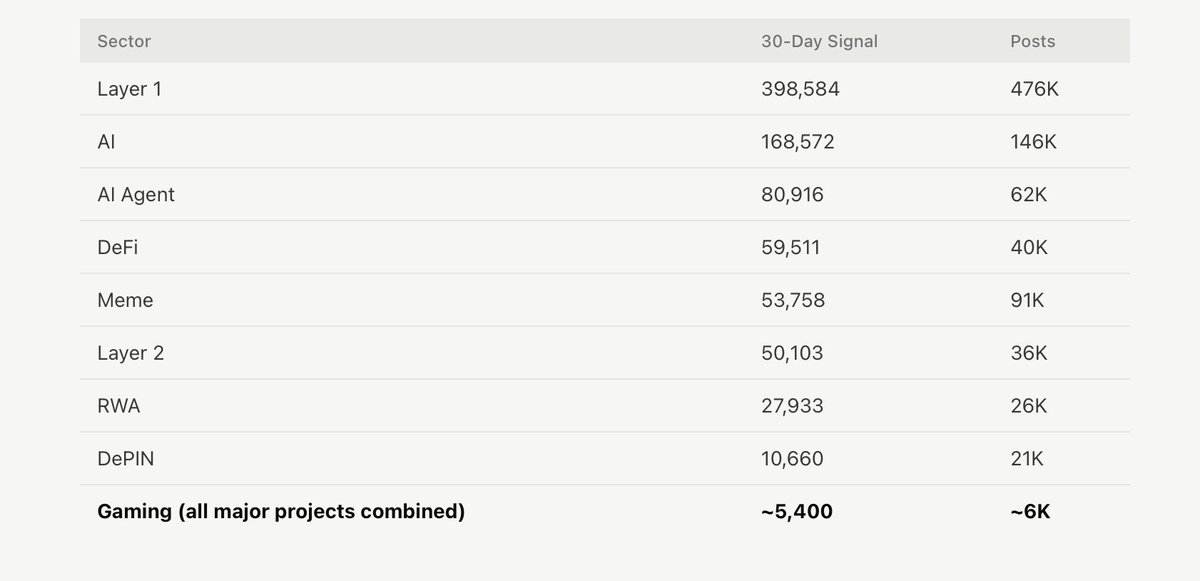The width and height of the screenshot is (1200, 581).
Task: Click the 30-Day Signal column header
Action: 819,41
